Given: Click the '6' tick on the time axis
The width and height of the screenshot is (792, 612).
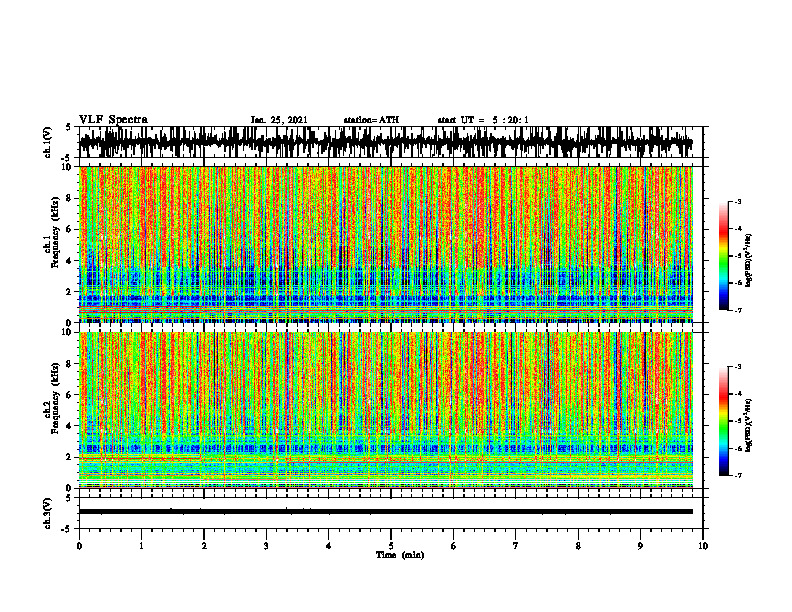Looking at the screenshot, I should click(x=454, y=546).
